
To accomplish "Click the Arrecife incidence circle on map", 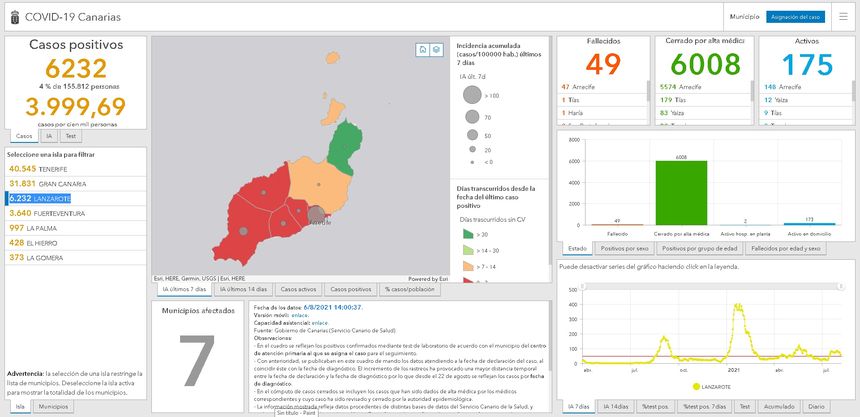I will [315, 215].
